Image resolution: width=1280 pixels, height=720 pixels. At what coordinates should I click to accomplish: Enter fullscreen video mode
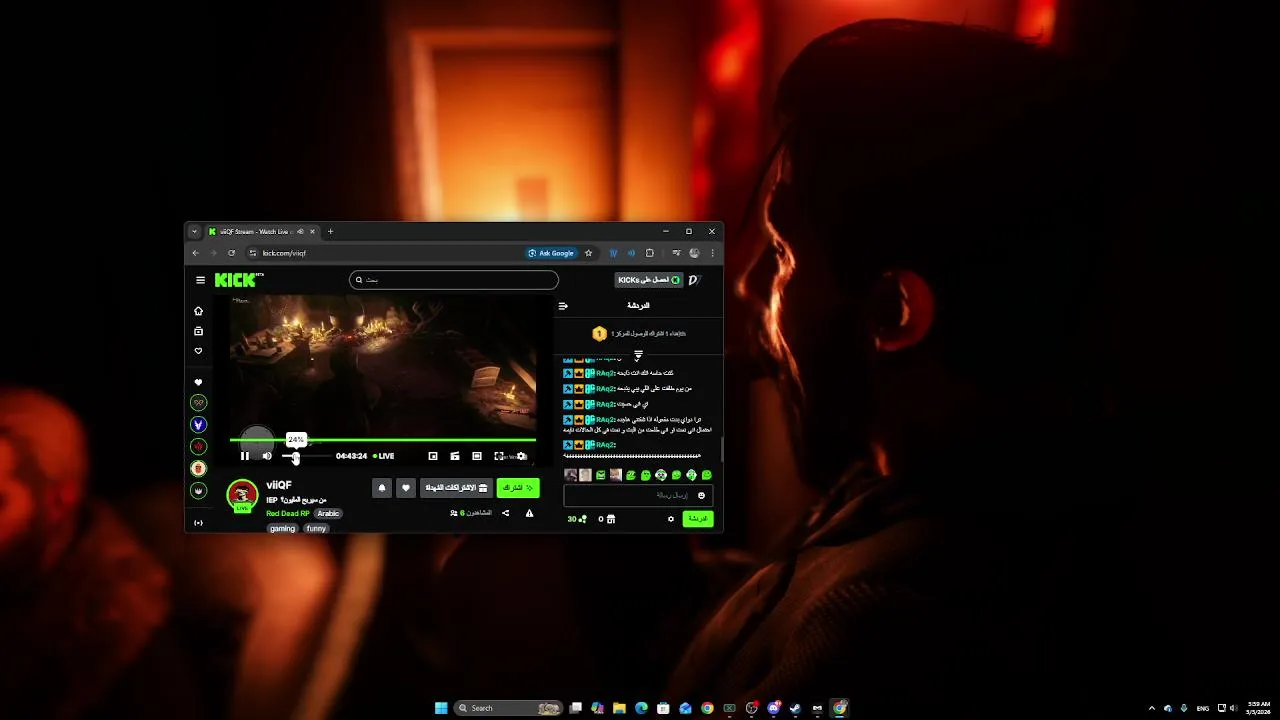[499, 456]
